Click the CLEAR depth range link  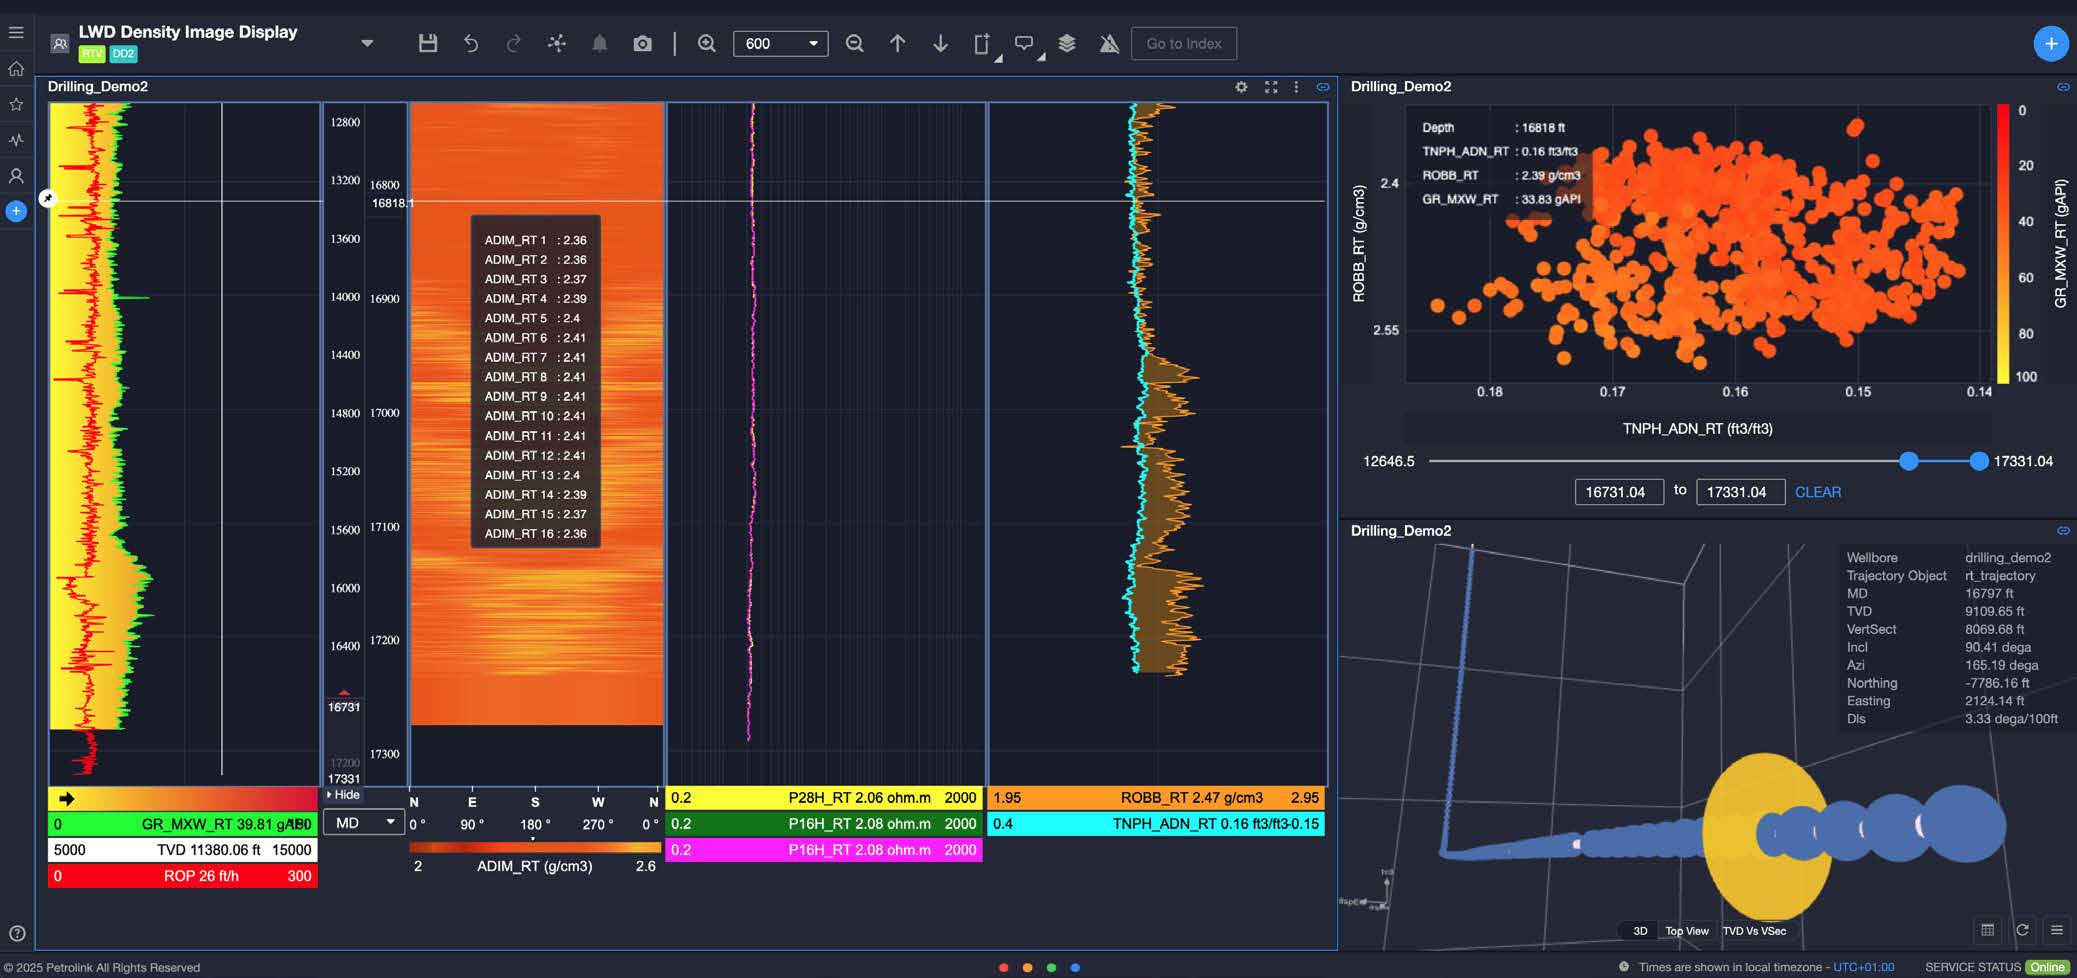coord(1817,492)
